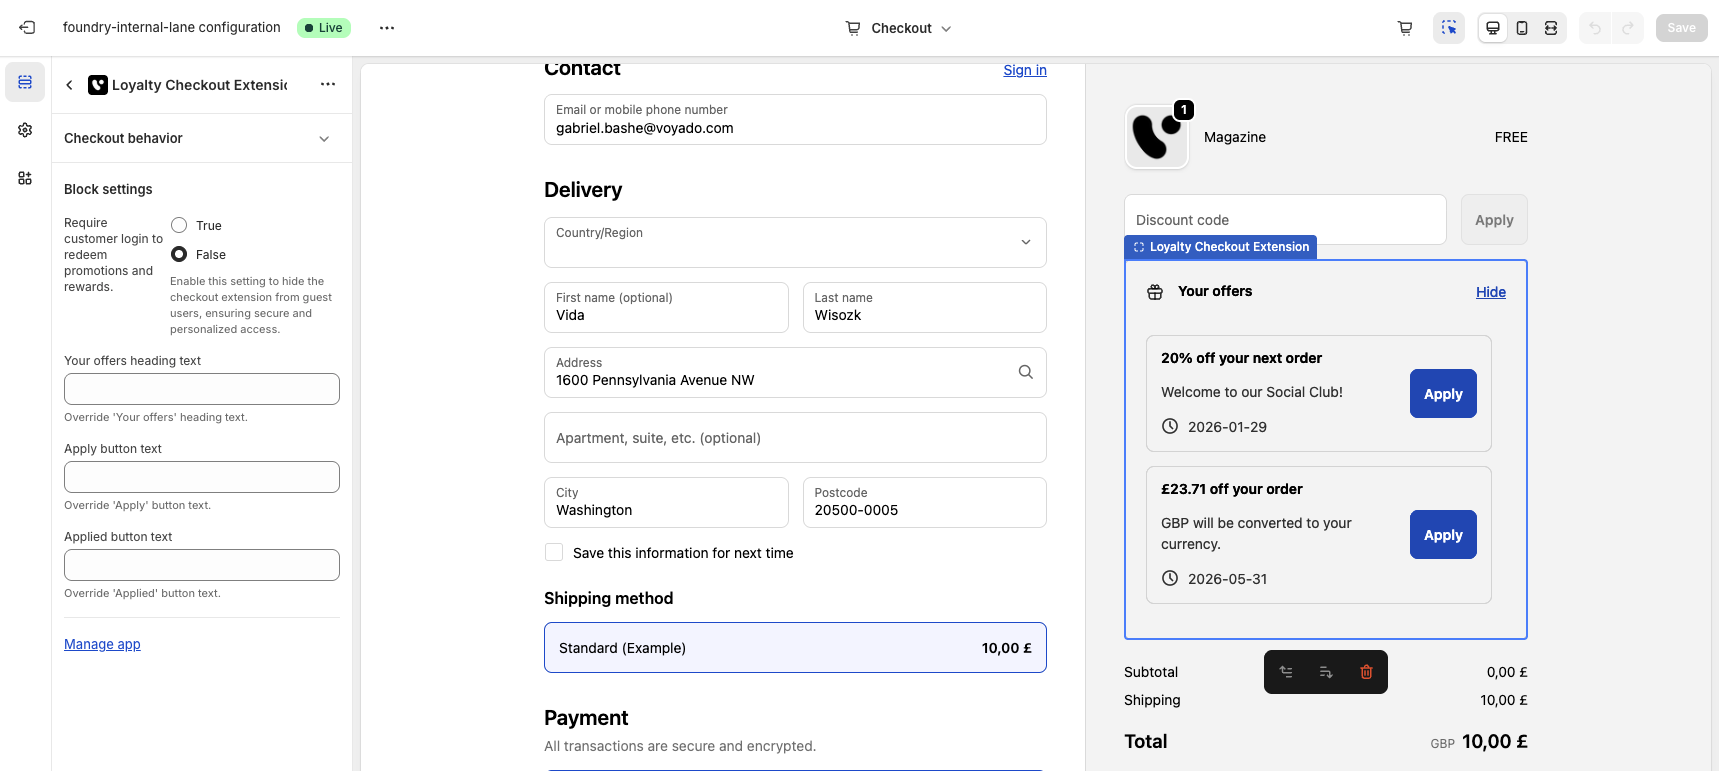Open the Checkout page selector dropdown

click(899, 28)
